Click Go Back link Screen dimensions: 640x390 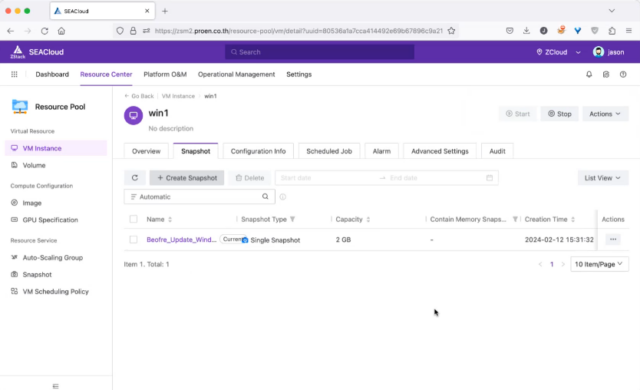pos(139,96)
